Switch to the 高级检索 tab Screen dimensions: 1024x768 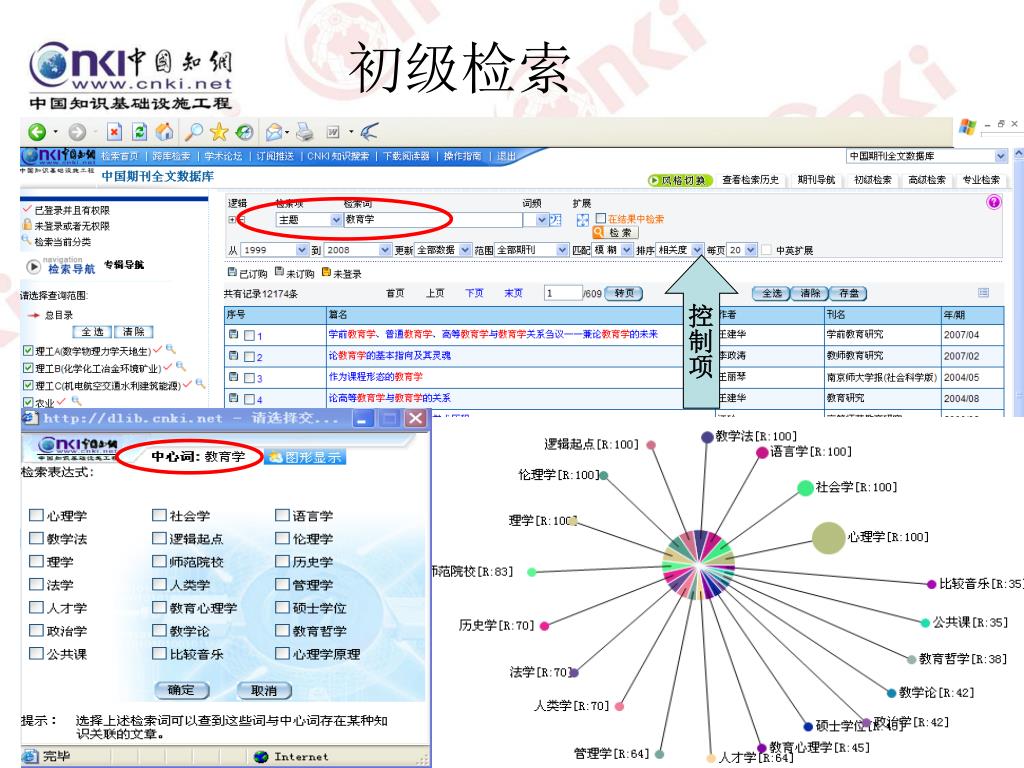click(927, 180)
